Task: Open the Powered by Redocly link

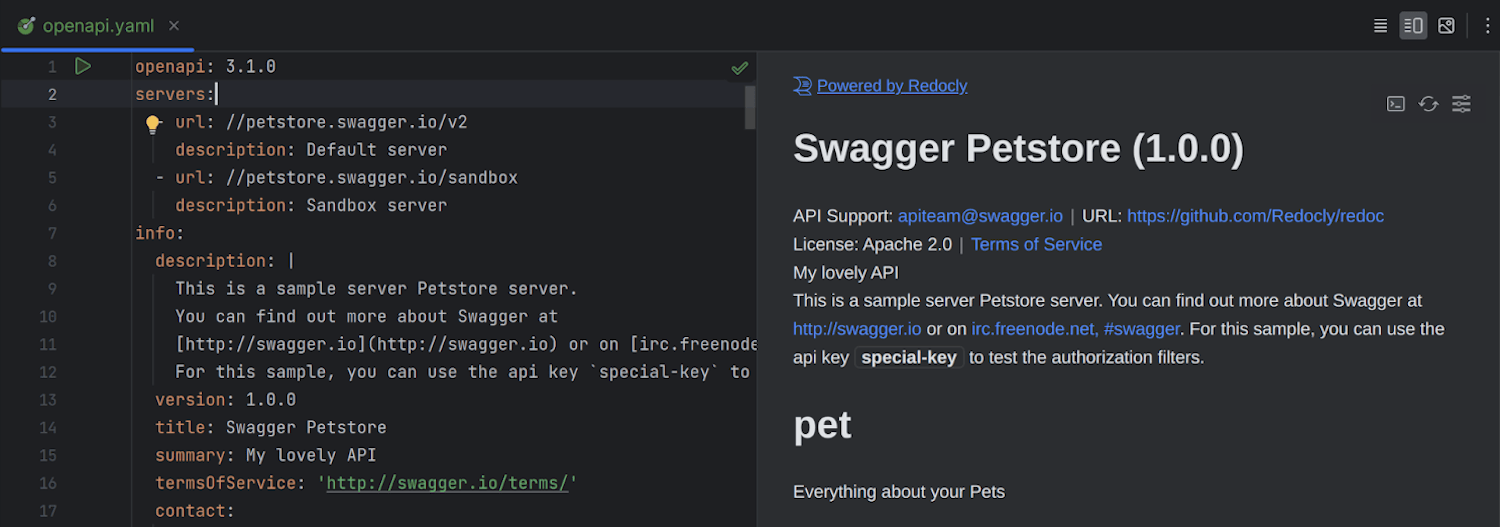Action: pyautogui.click(x=891, y=86)
